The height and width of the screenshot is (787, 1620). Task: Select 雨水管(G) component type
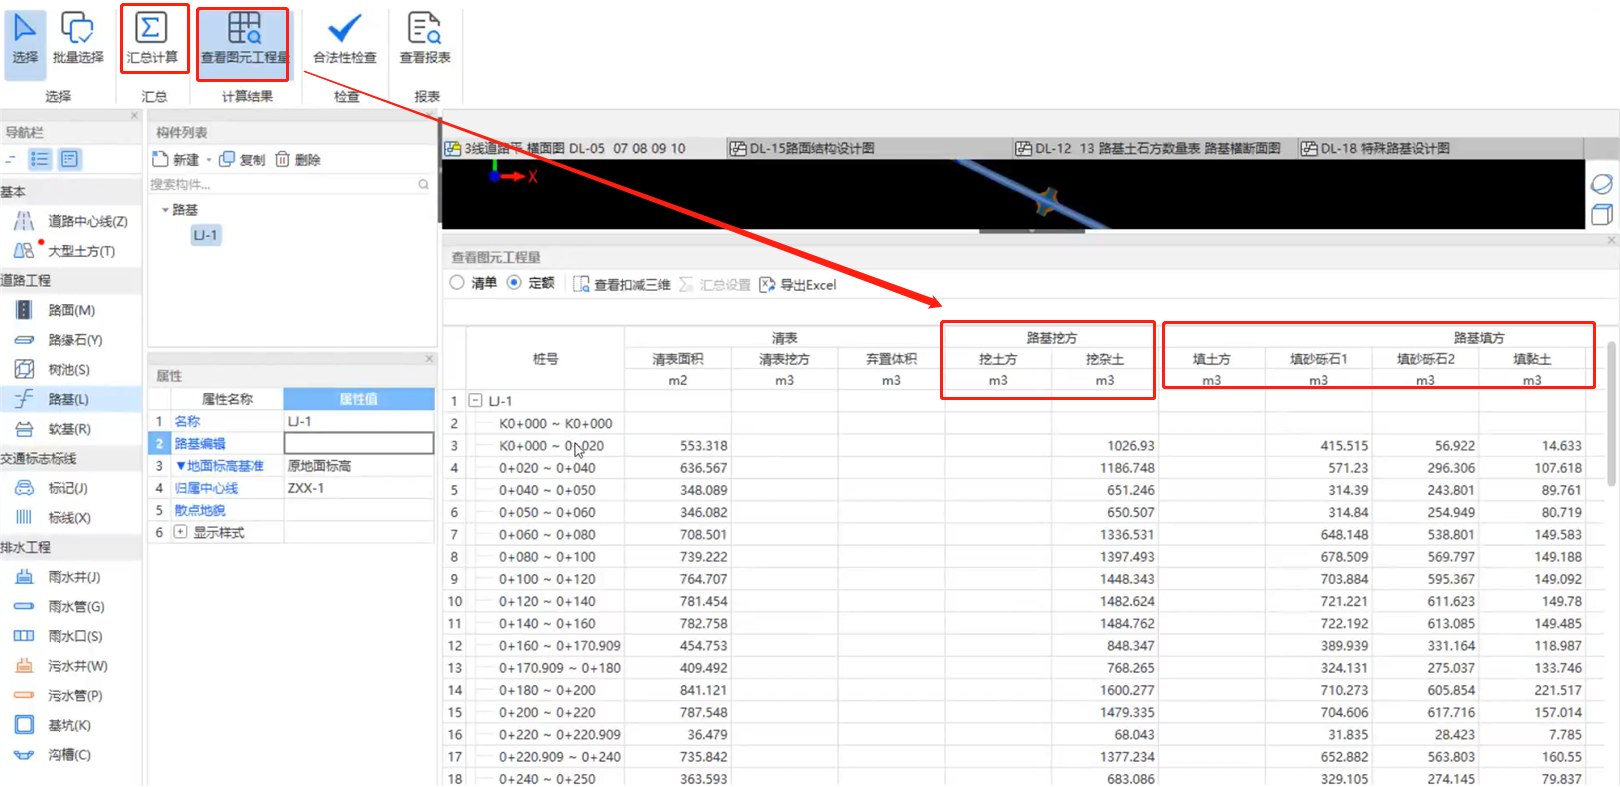pyautogui.click(x=60, y=606)
